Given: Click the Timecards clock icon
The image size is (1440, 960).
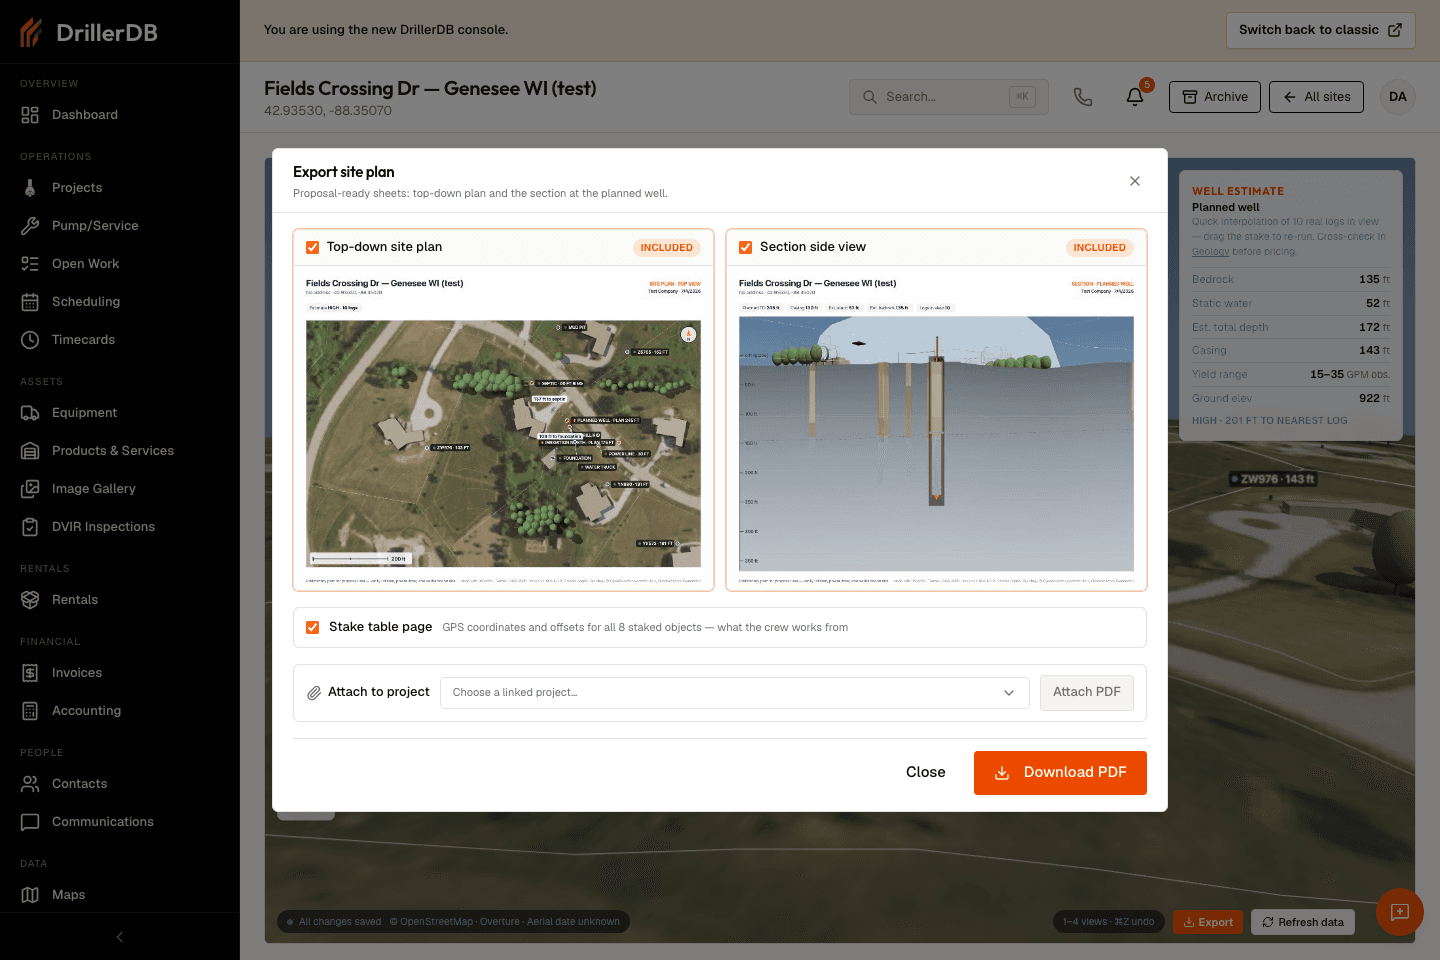Looking at the screenshot, I should coord(30,340).
